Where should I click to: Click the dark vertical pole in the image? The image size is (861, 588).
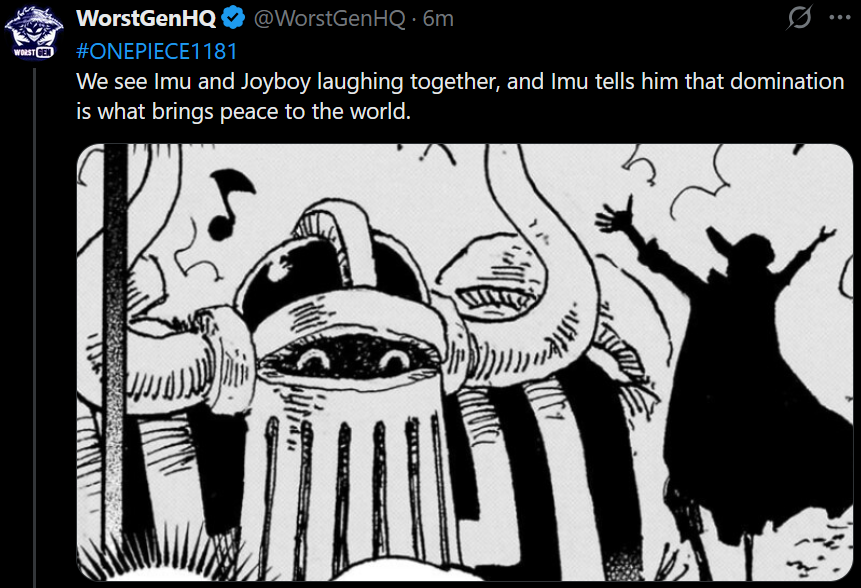point(115,357)
